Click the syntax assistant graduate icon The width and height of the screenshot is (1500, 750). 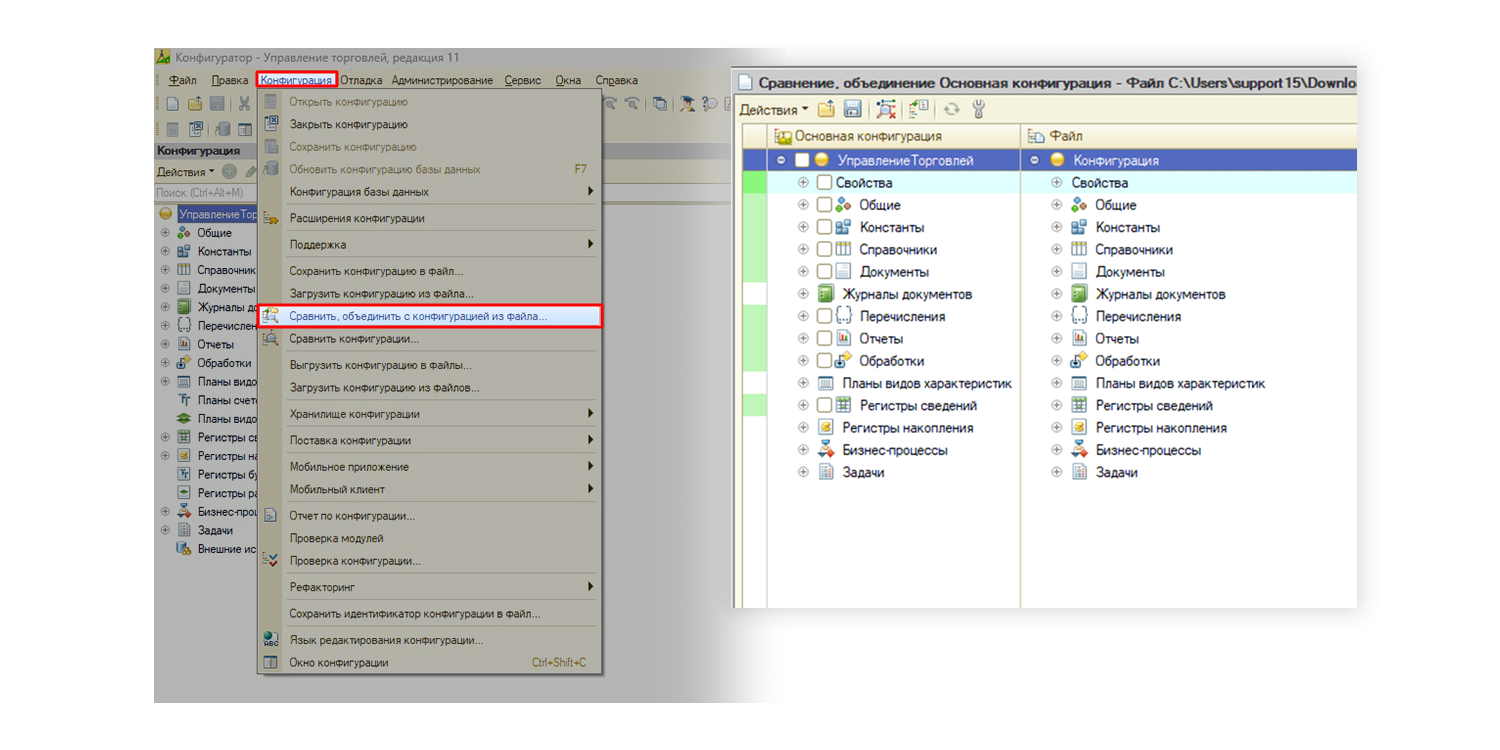point(688,104)
